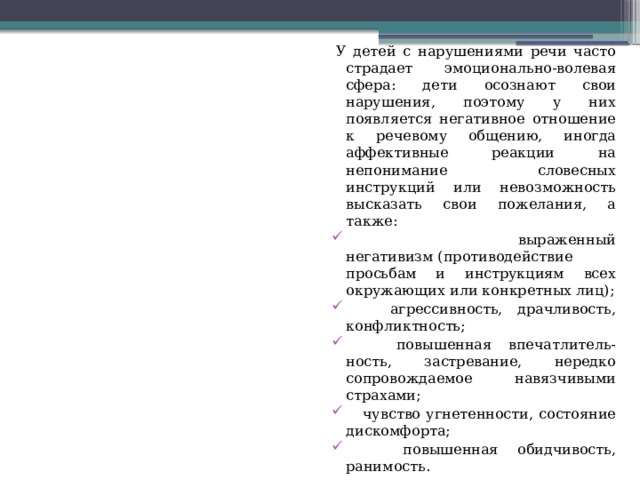The width and height of the screenshot is (640, 480).
Task: Click the line "повышенная впечатлитель-"
Action: [x=506, y=345]
